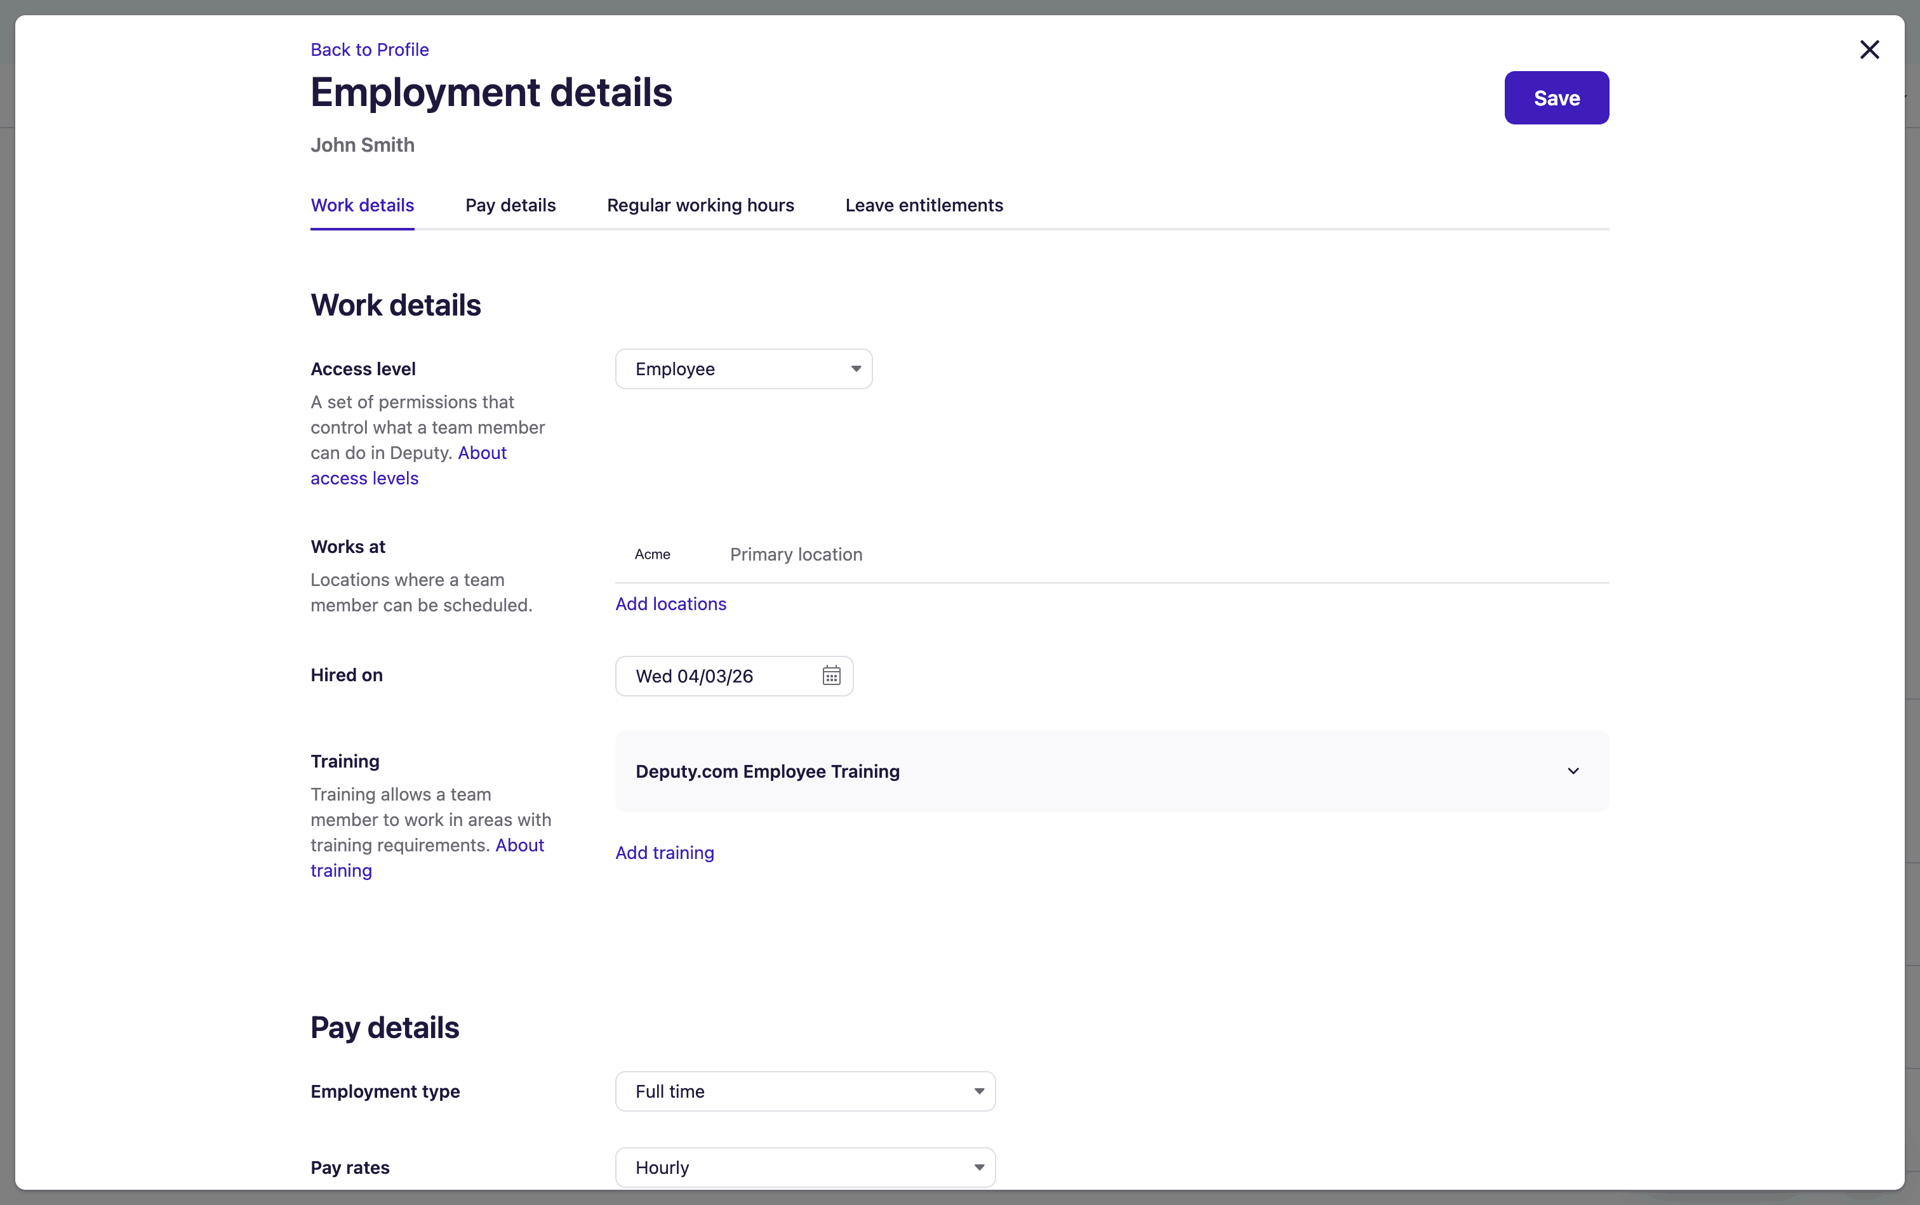Click the Add training link
Screen dimensions: 1920x1205
[x=665, y=853]
